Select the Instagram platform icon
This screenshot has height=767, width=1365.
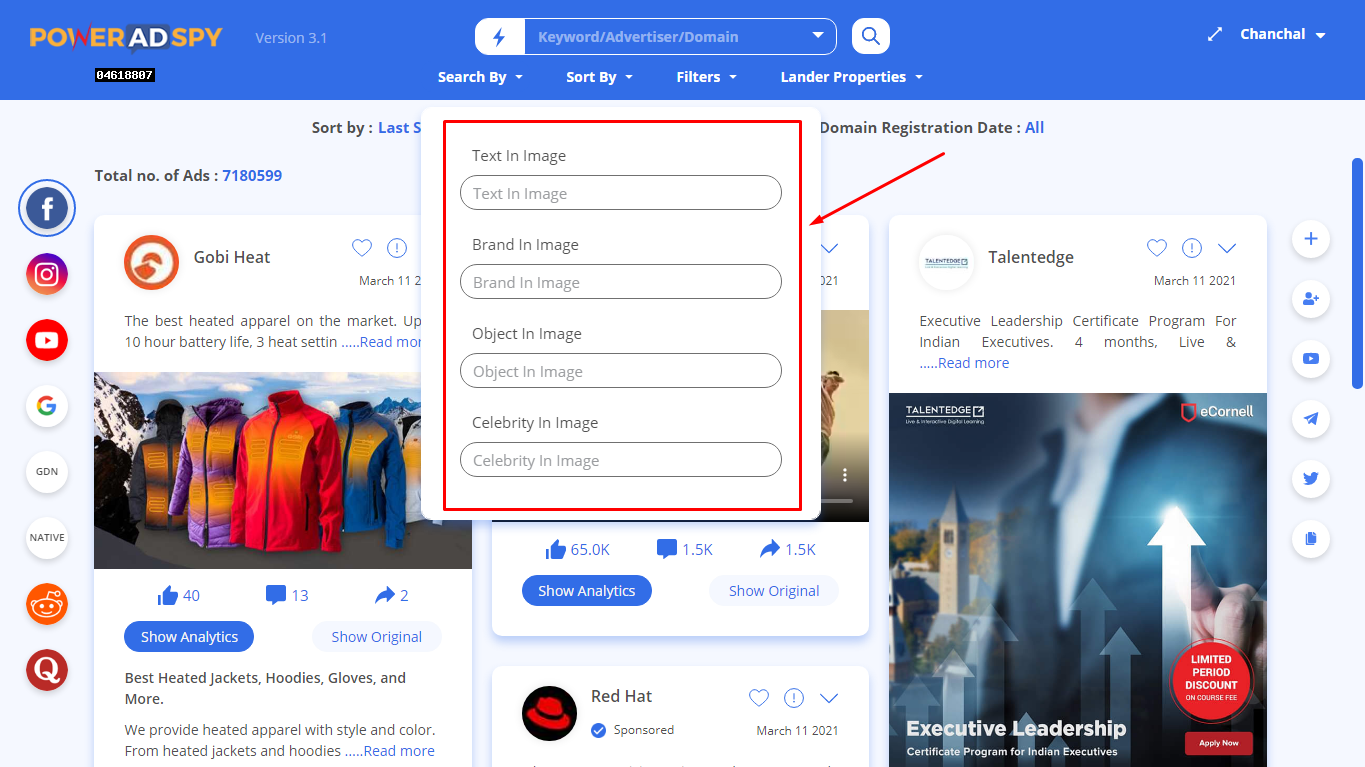click(47, 274)
